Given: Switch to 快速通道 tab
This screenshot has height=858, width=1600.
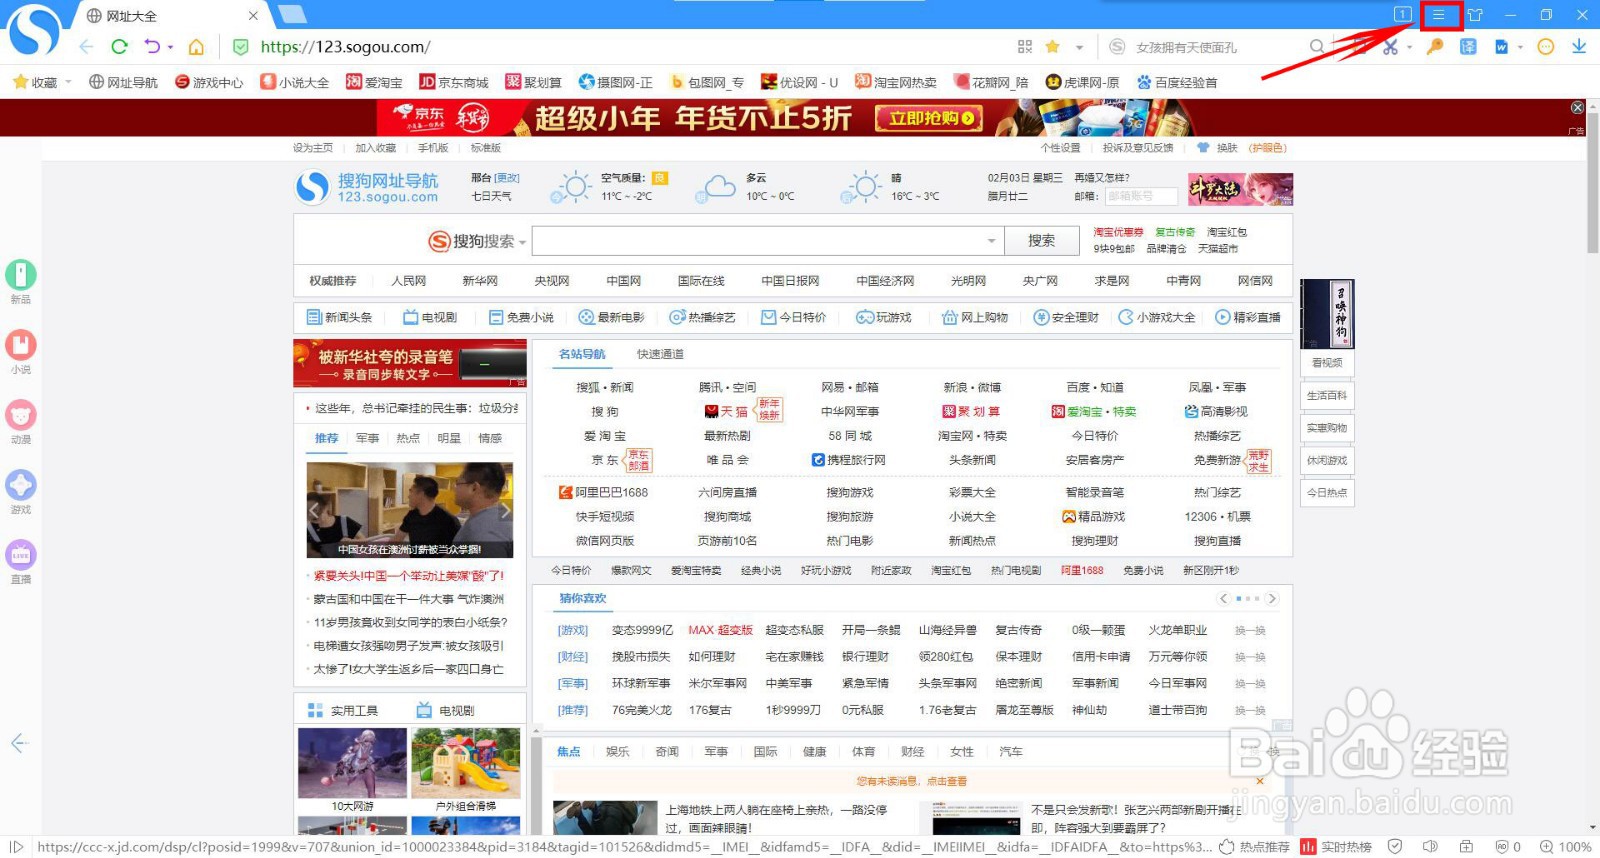Looking at the screenshot, I should (660, 354).
